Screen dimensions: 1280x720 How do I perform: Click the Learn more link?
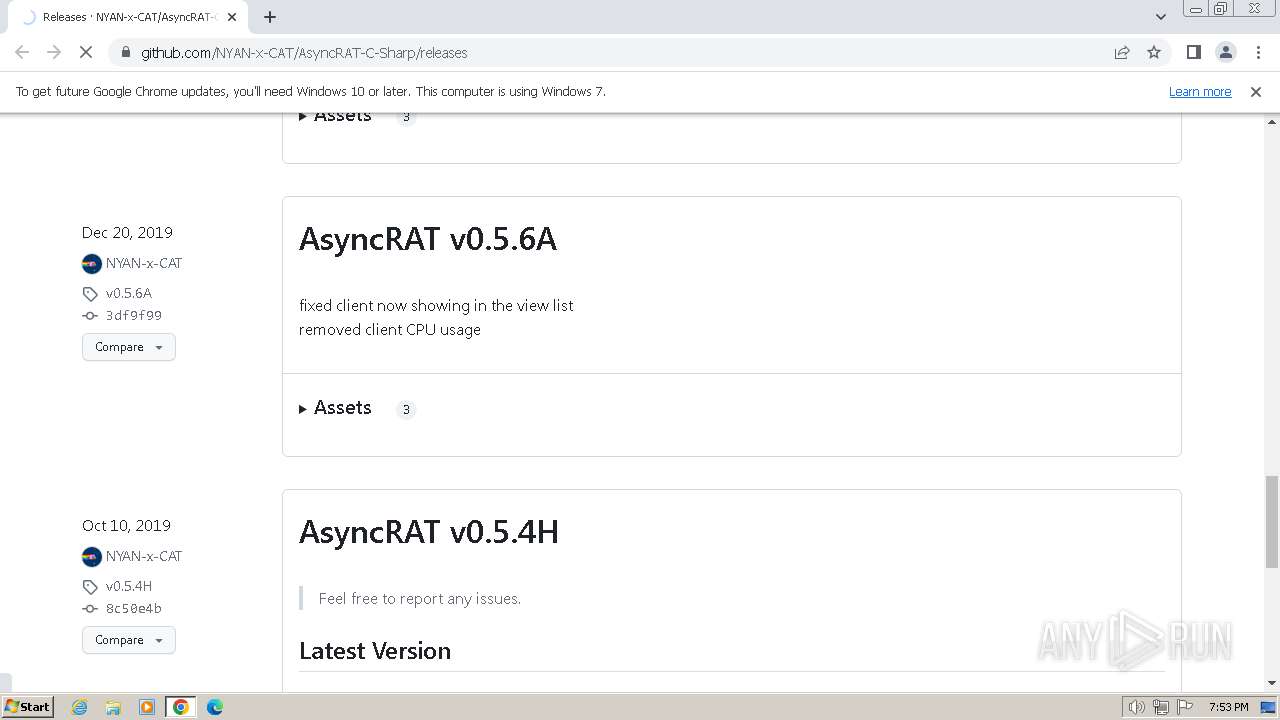click(1200, 91)
